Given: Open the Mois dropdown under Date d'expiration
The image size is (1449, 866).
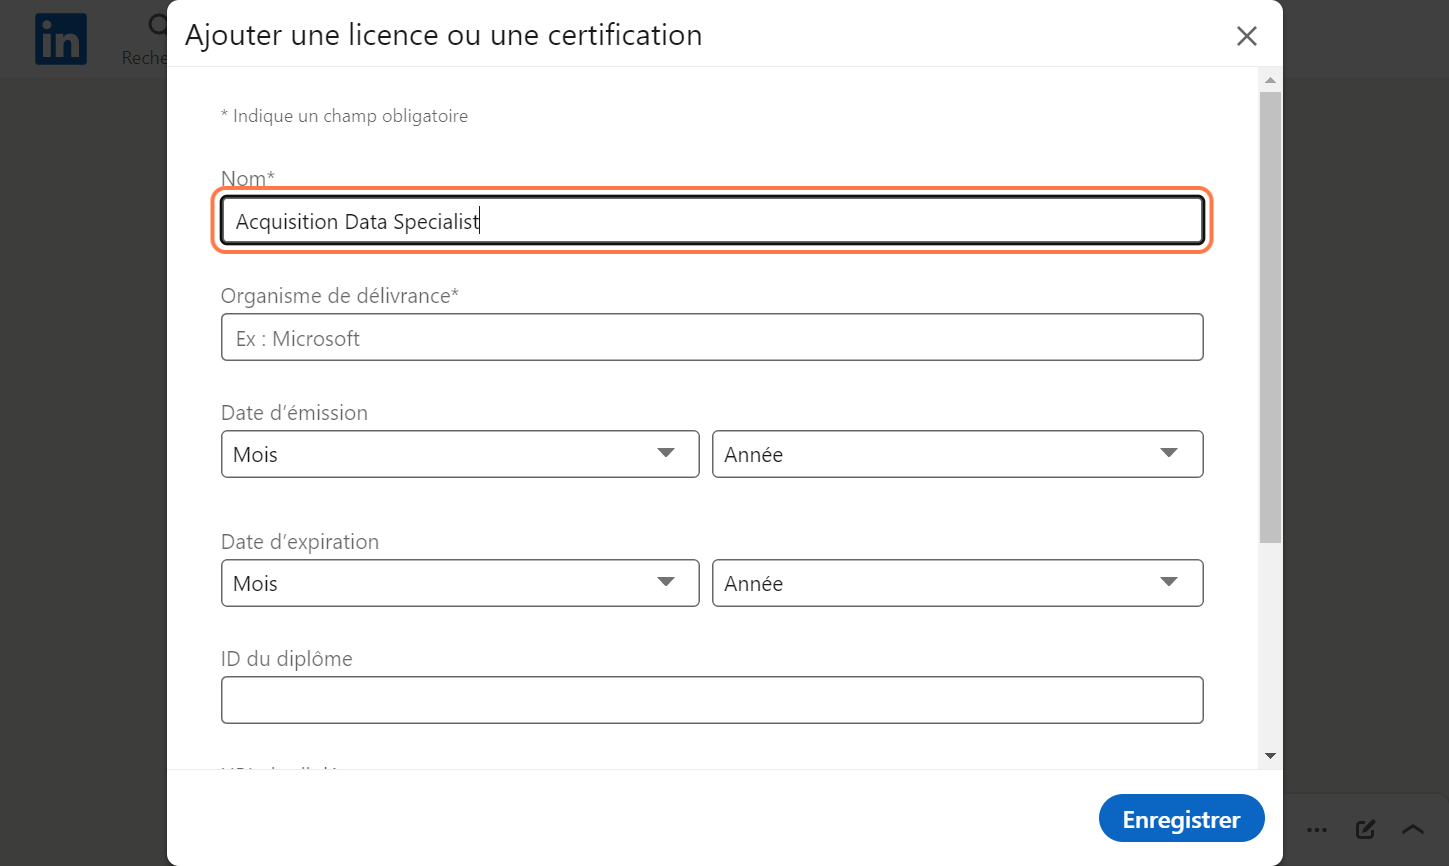Looking at the screenshot, I should click(460, 583).
